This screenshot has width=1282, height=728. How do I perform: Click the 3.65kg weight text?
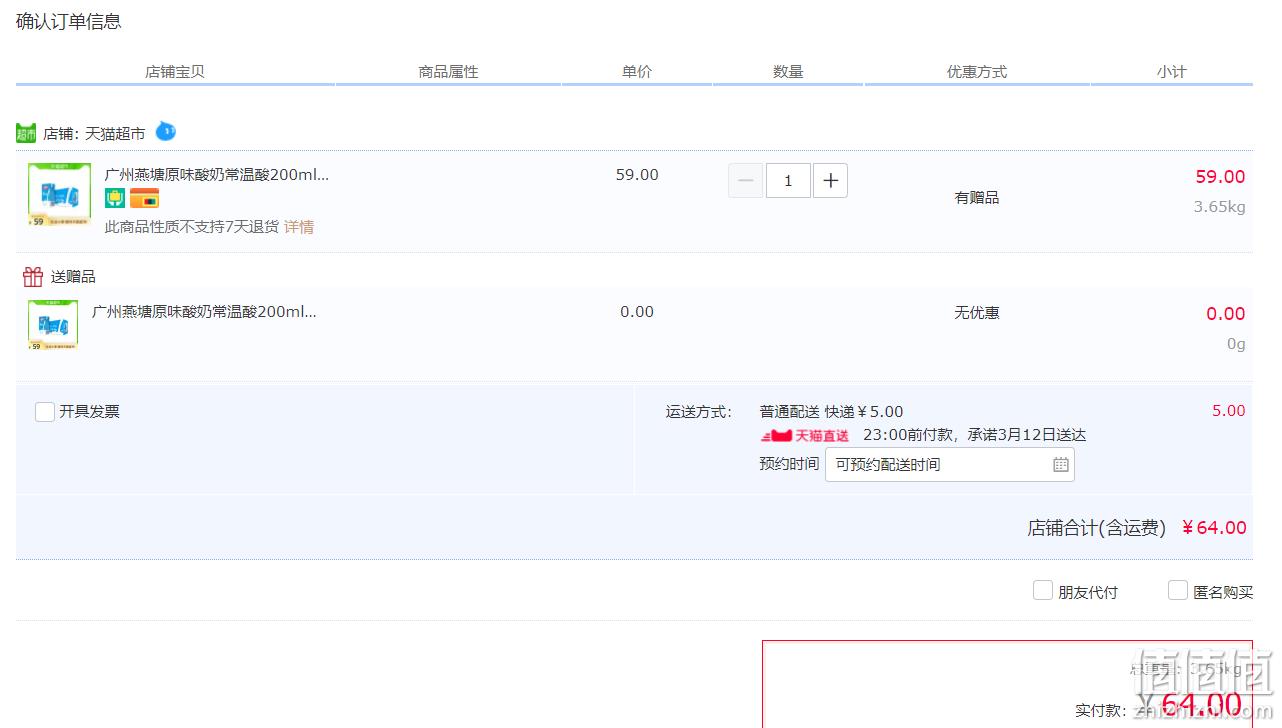coord(1219,207)
